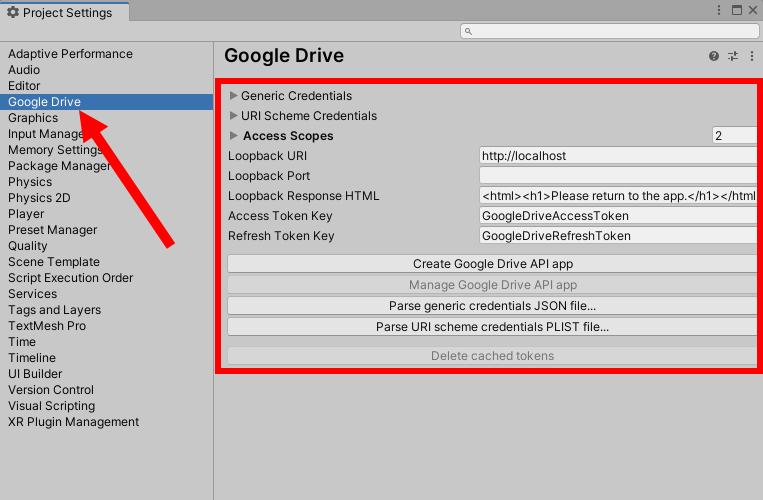Maximize the Project Settings window
Image resolution: width=763 pixels, height=500 pixels.
[737, 10]
